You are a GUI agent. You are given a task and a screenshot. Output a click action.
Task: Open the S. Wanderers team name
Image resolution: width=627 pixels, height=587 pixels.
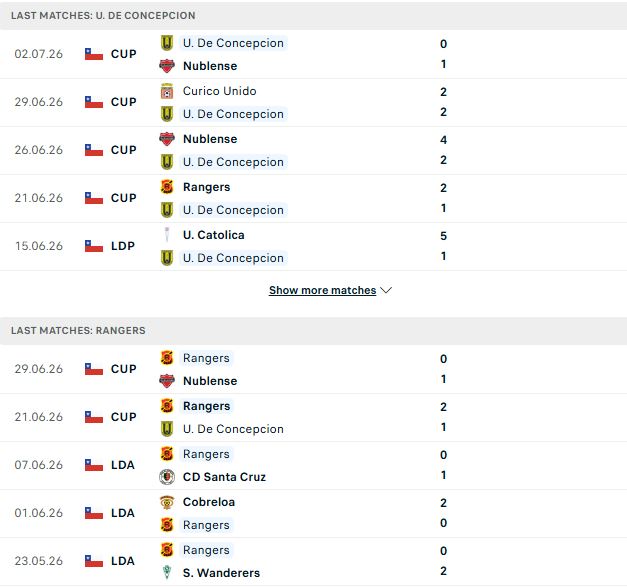221,573
